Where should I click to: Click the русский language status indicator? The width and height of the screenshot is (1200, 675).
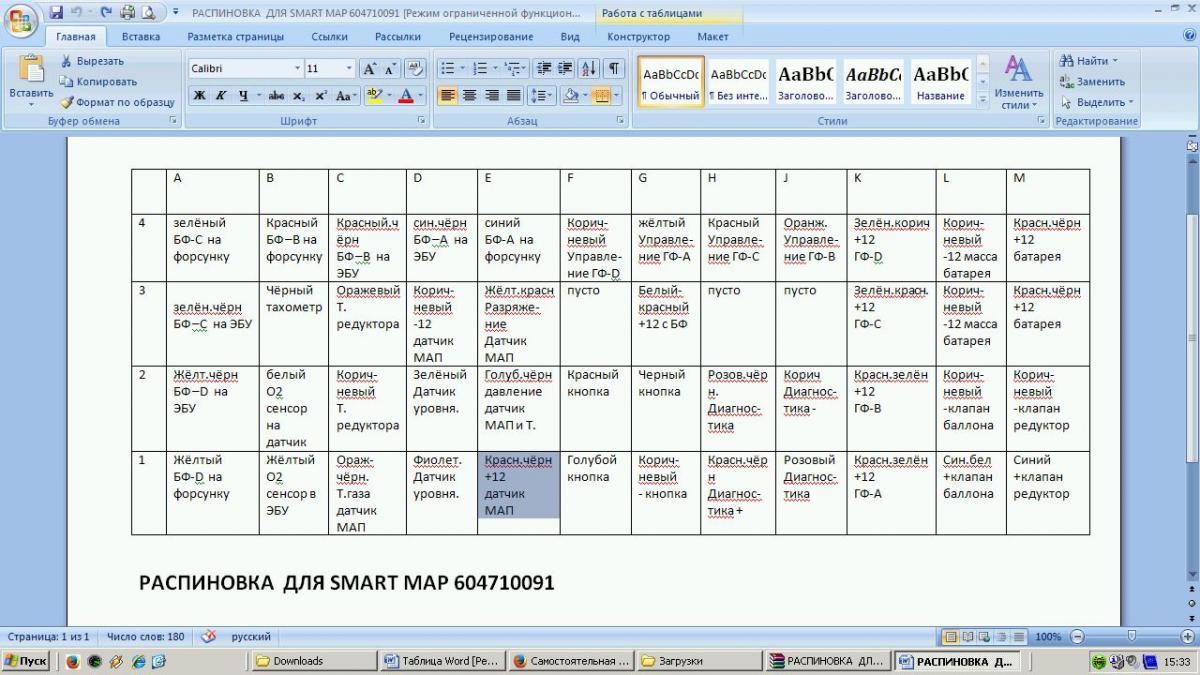point(251,636)
